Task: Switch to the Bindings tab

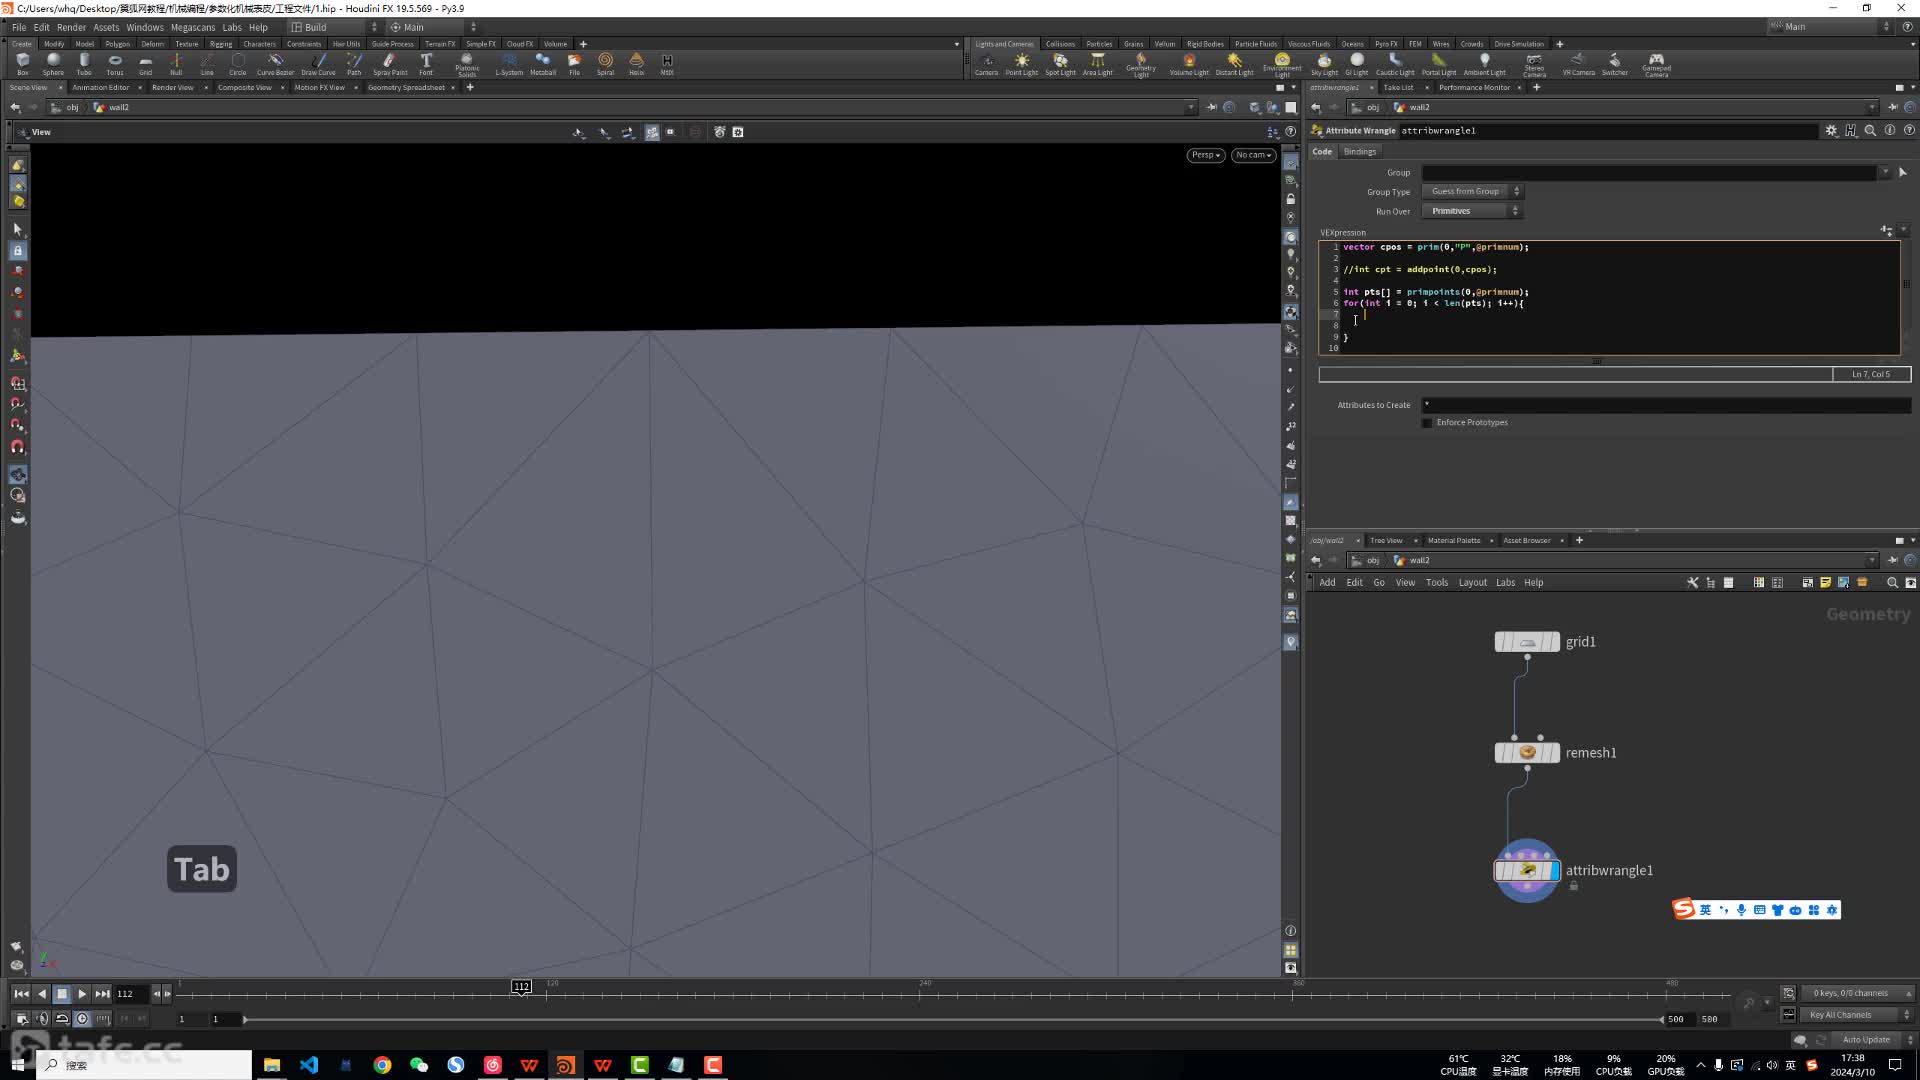Action: [x=1359, y=152]
